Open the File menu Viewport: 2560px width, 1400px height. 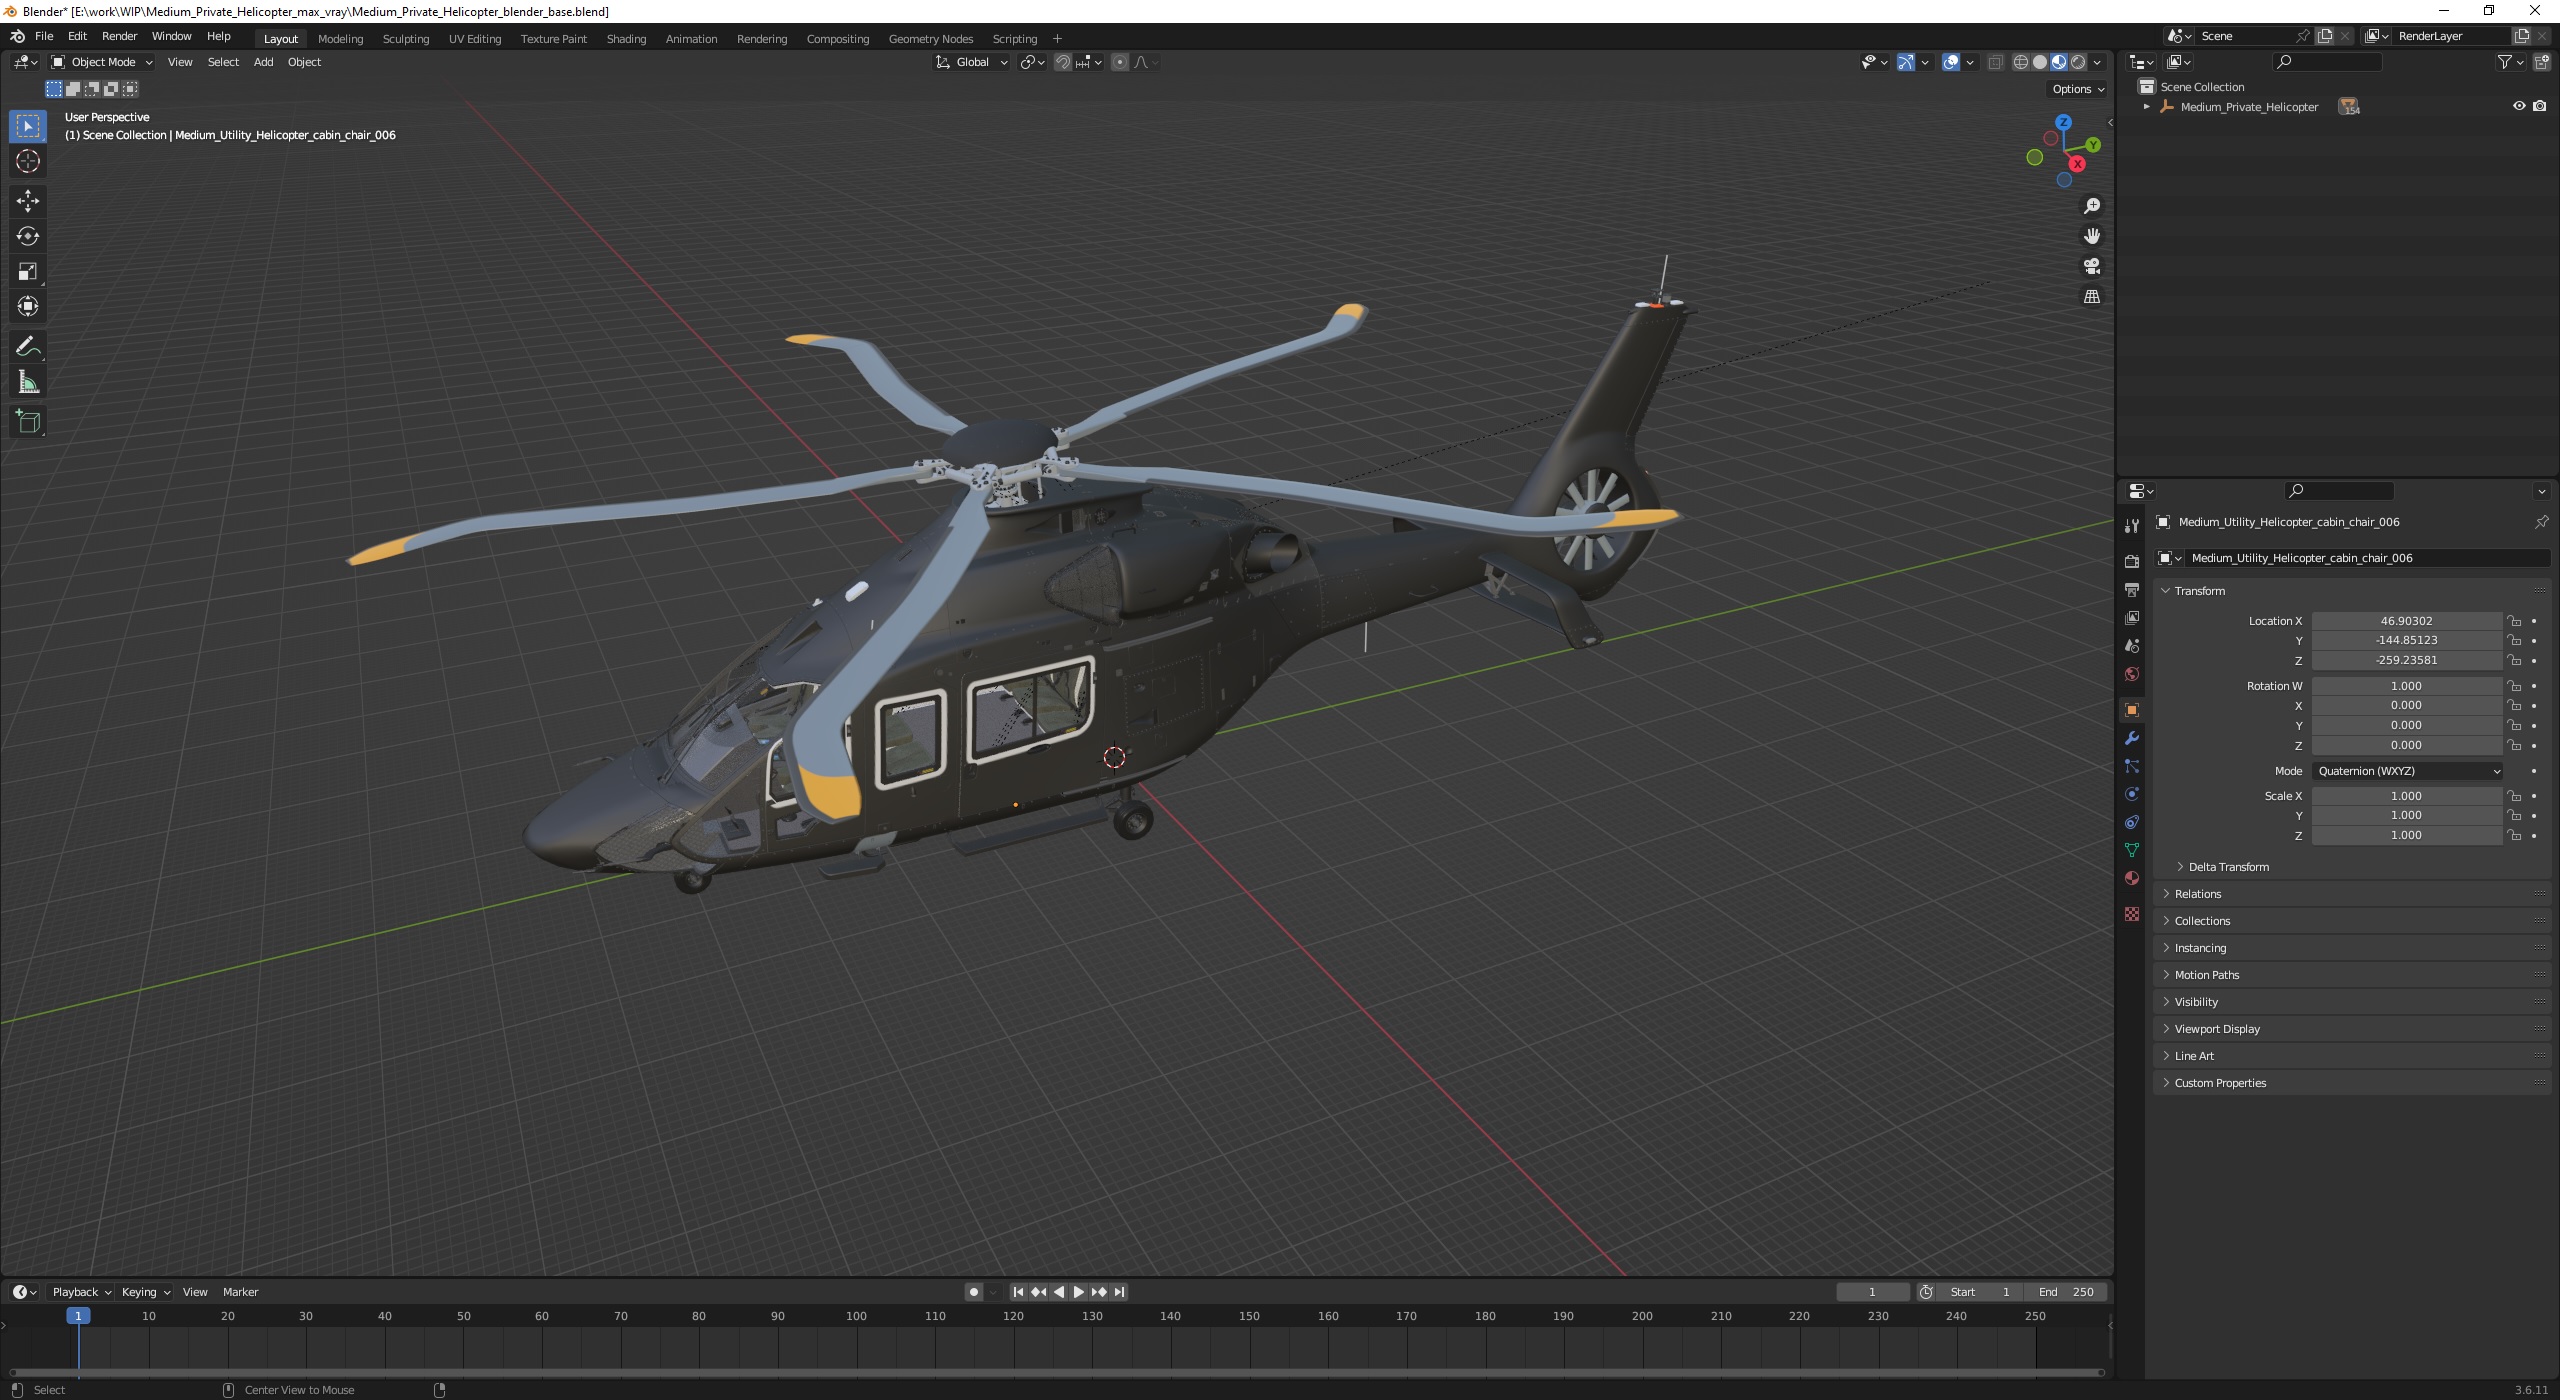[44, 36]
